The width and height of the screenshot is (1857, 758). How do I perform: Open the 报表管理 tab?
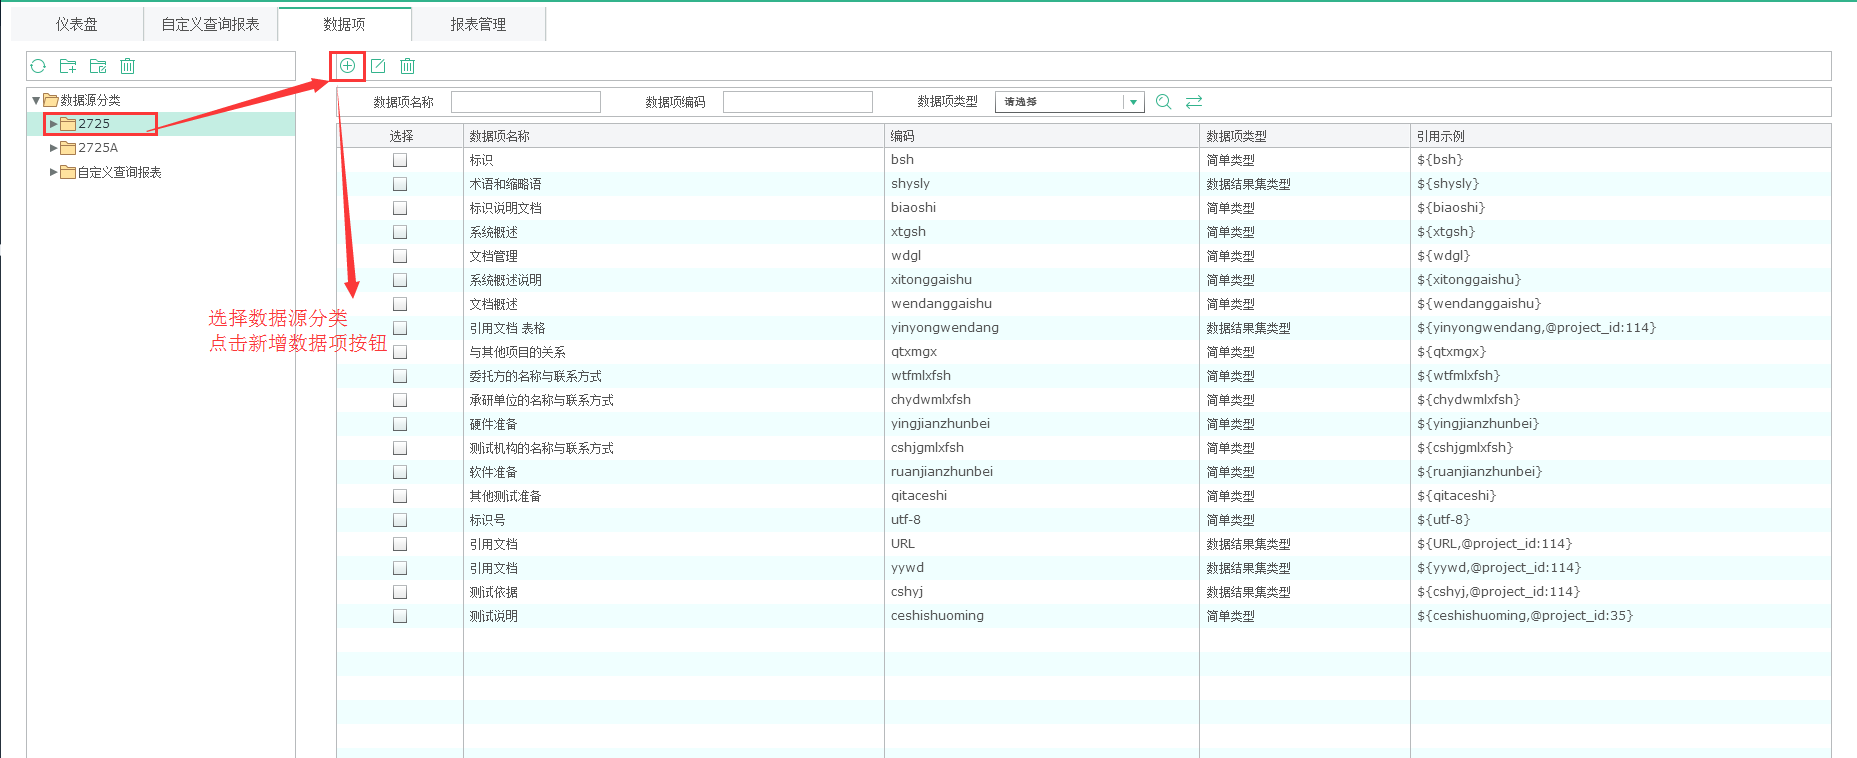coord(478,24)
